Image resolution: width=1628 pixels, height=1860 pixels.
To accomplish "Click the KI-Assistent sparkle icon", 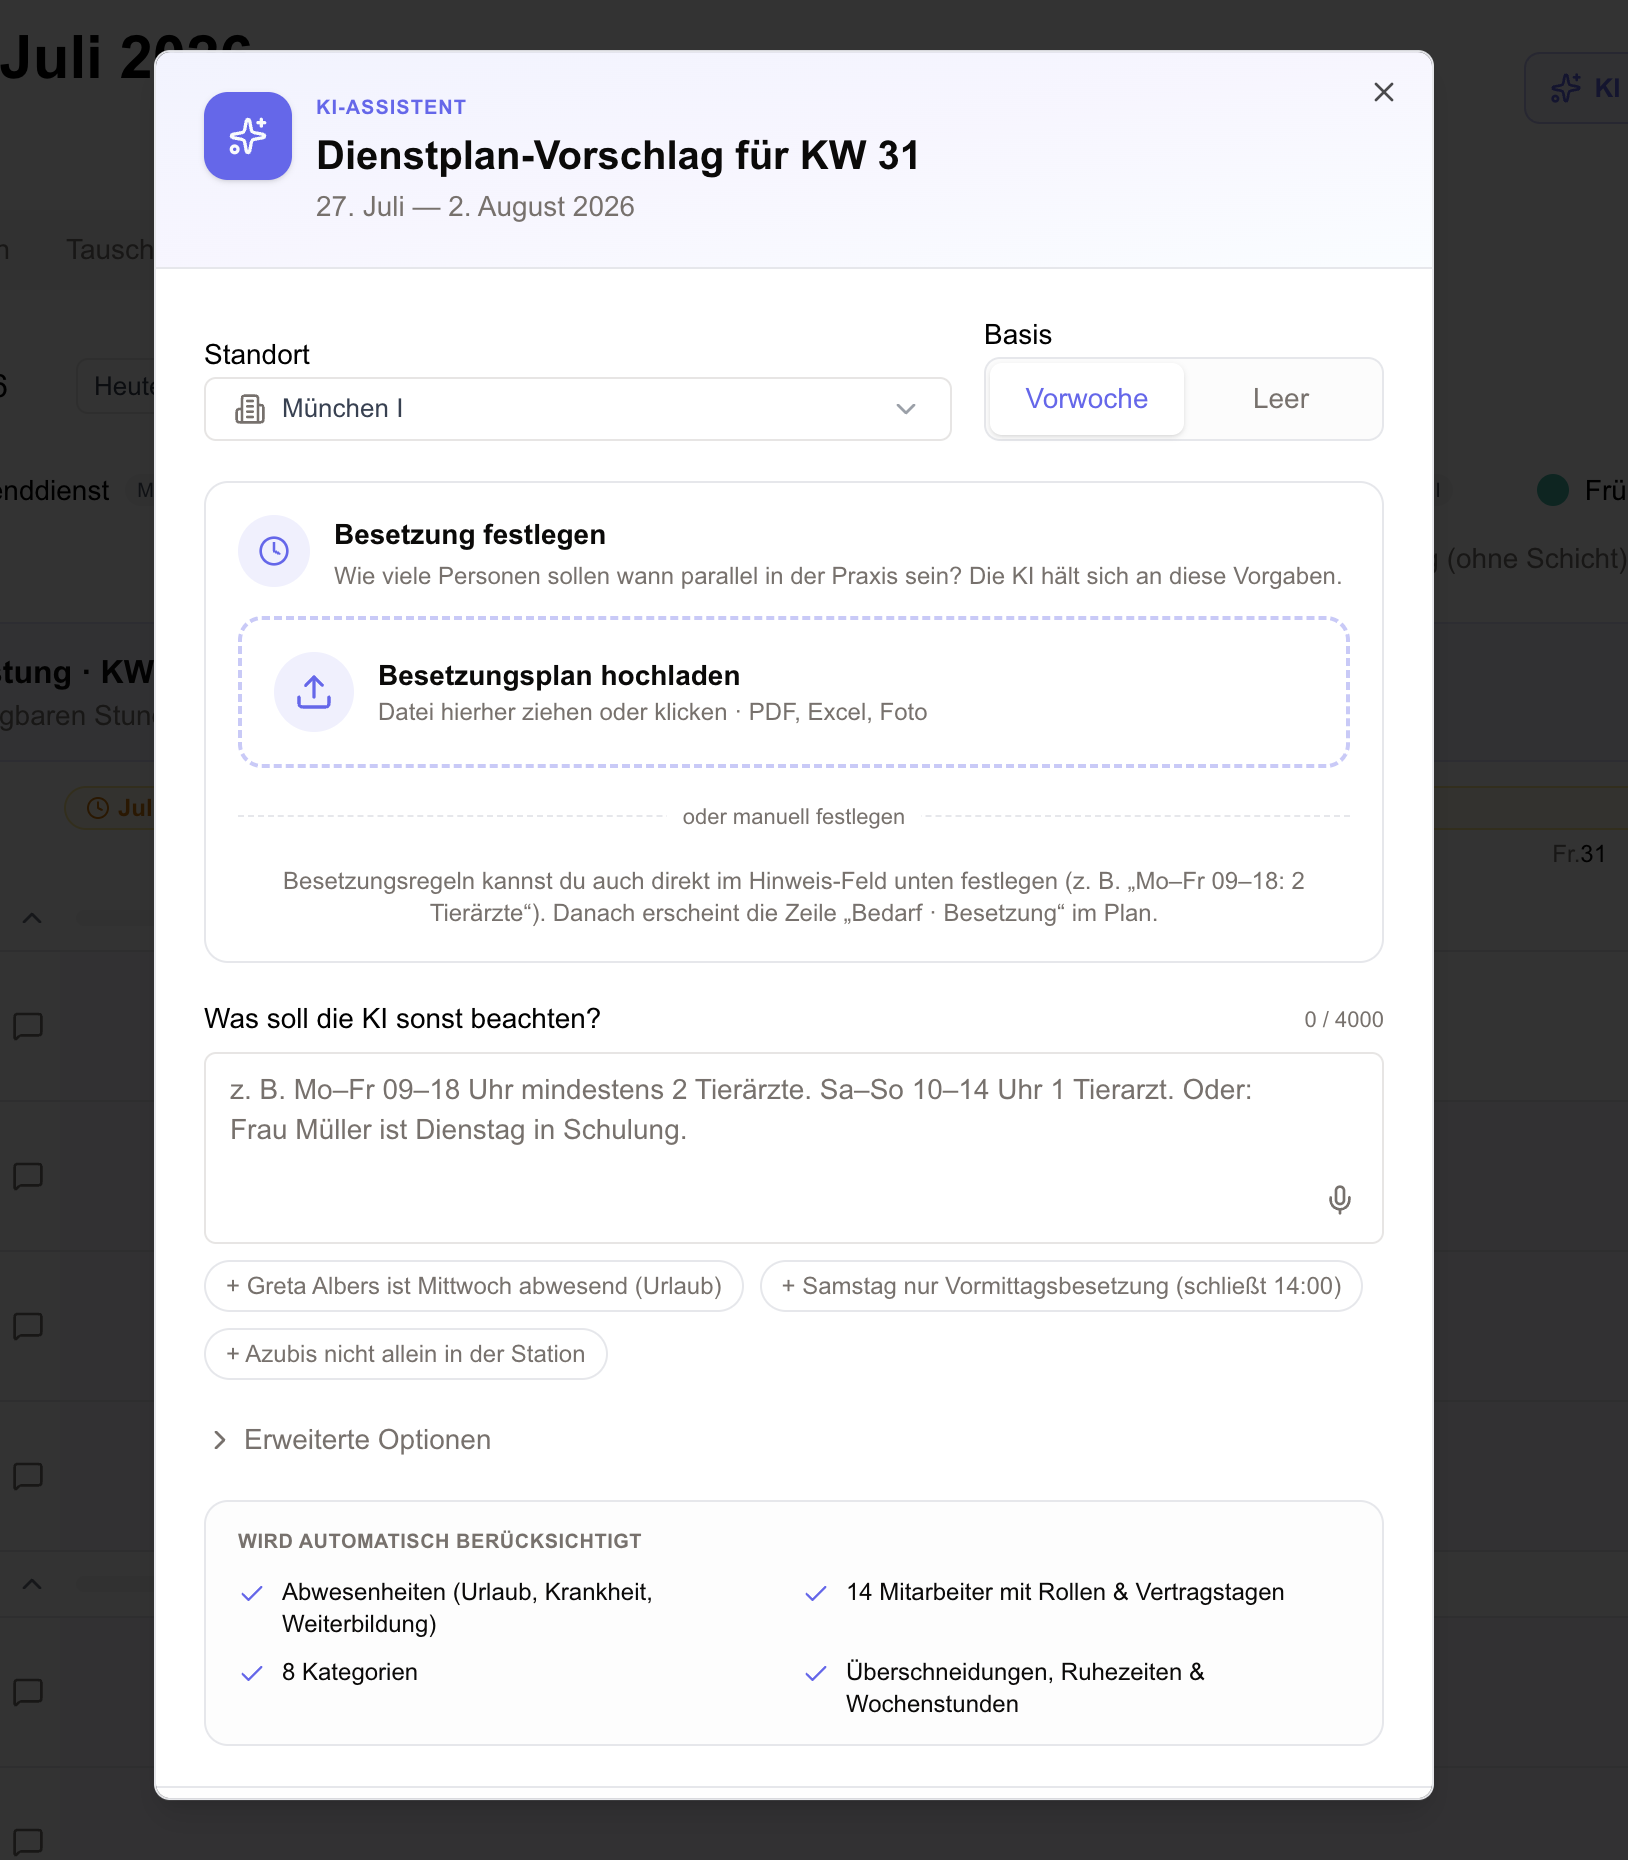I will point(248,136).
